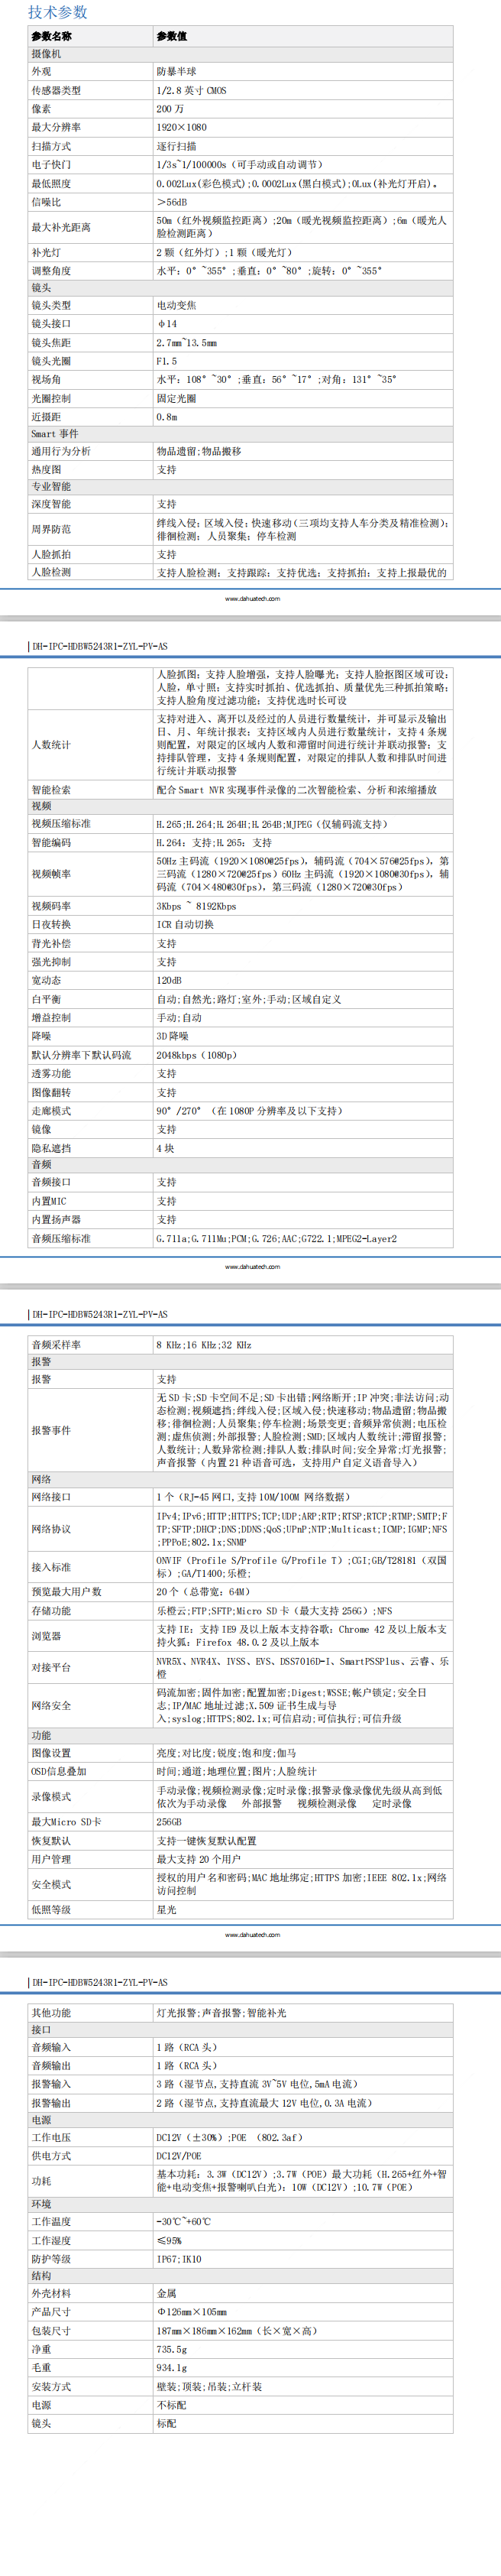Viewport: 501px width, 2576px height.
Task: Click the "内置扬声器" row label
Action: click(x=56, y=1220)
